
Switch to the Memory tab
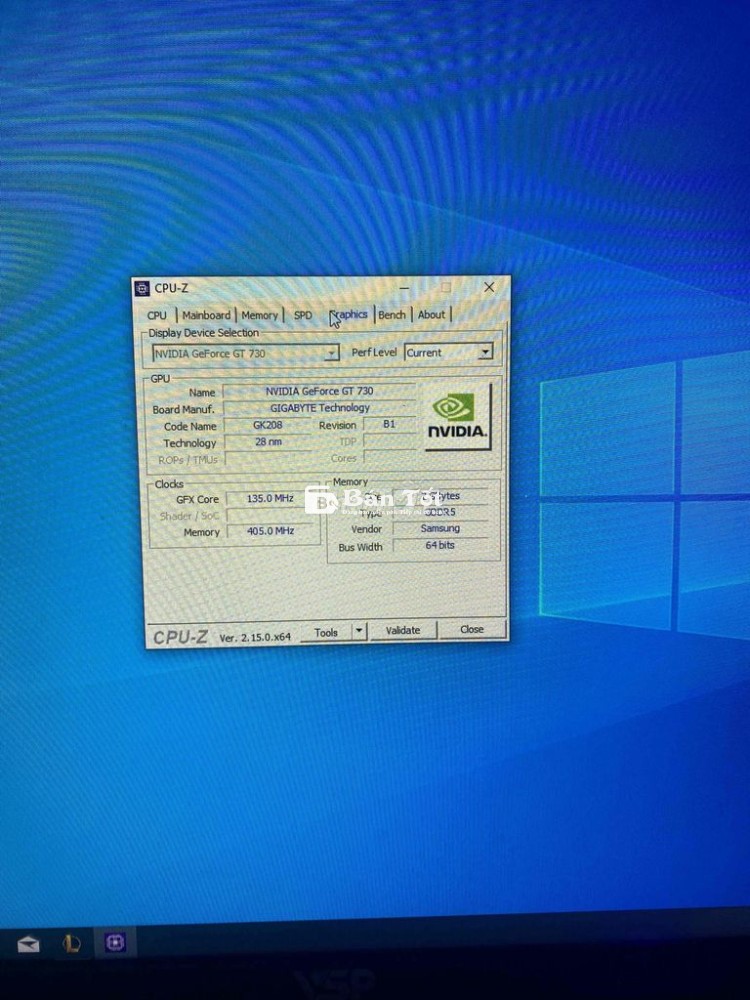[260, 315]
